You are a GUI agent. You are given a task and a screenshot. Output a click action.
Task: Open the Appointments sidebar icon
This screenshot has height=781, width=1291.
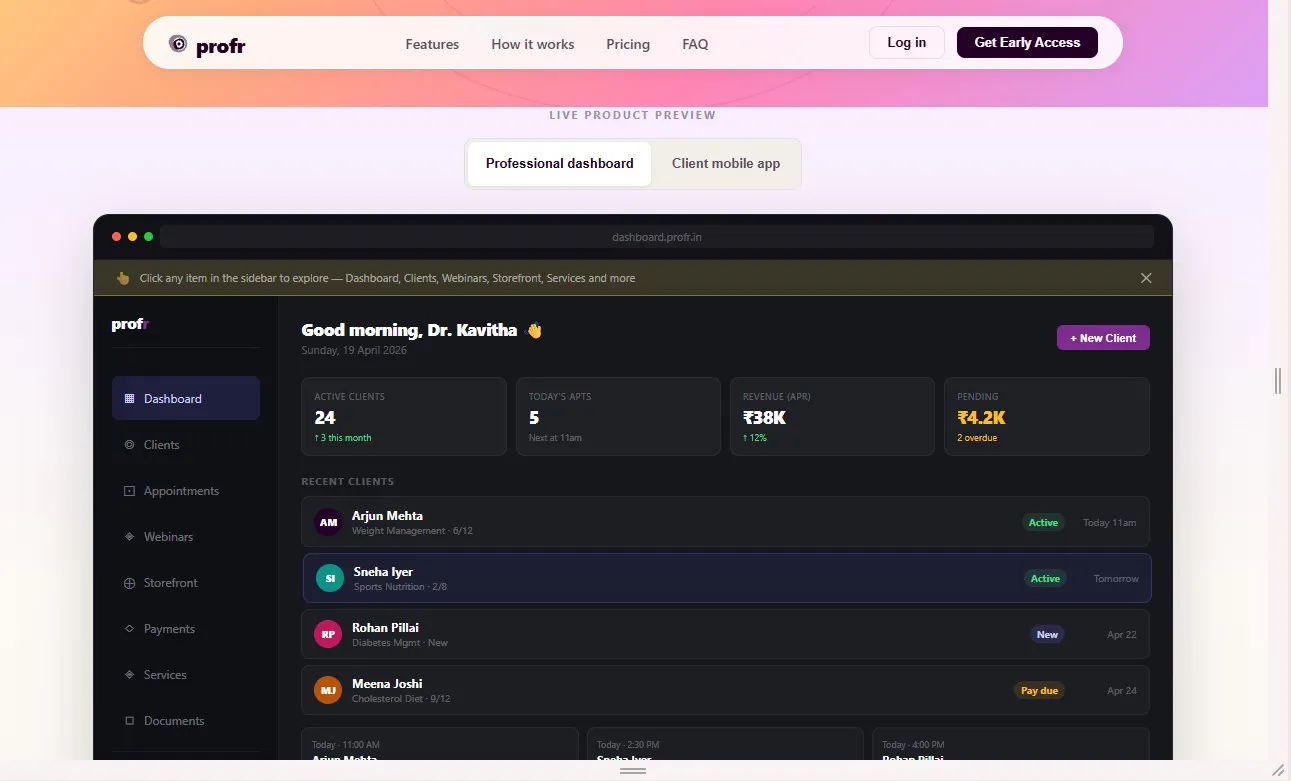[x=129, y=491]
